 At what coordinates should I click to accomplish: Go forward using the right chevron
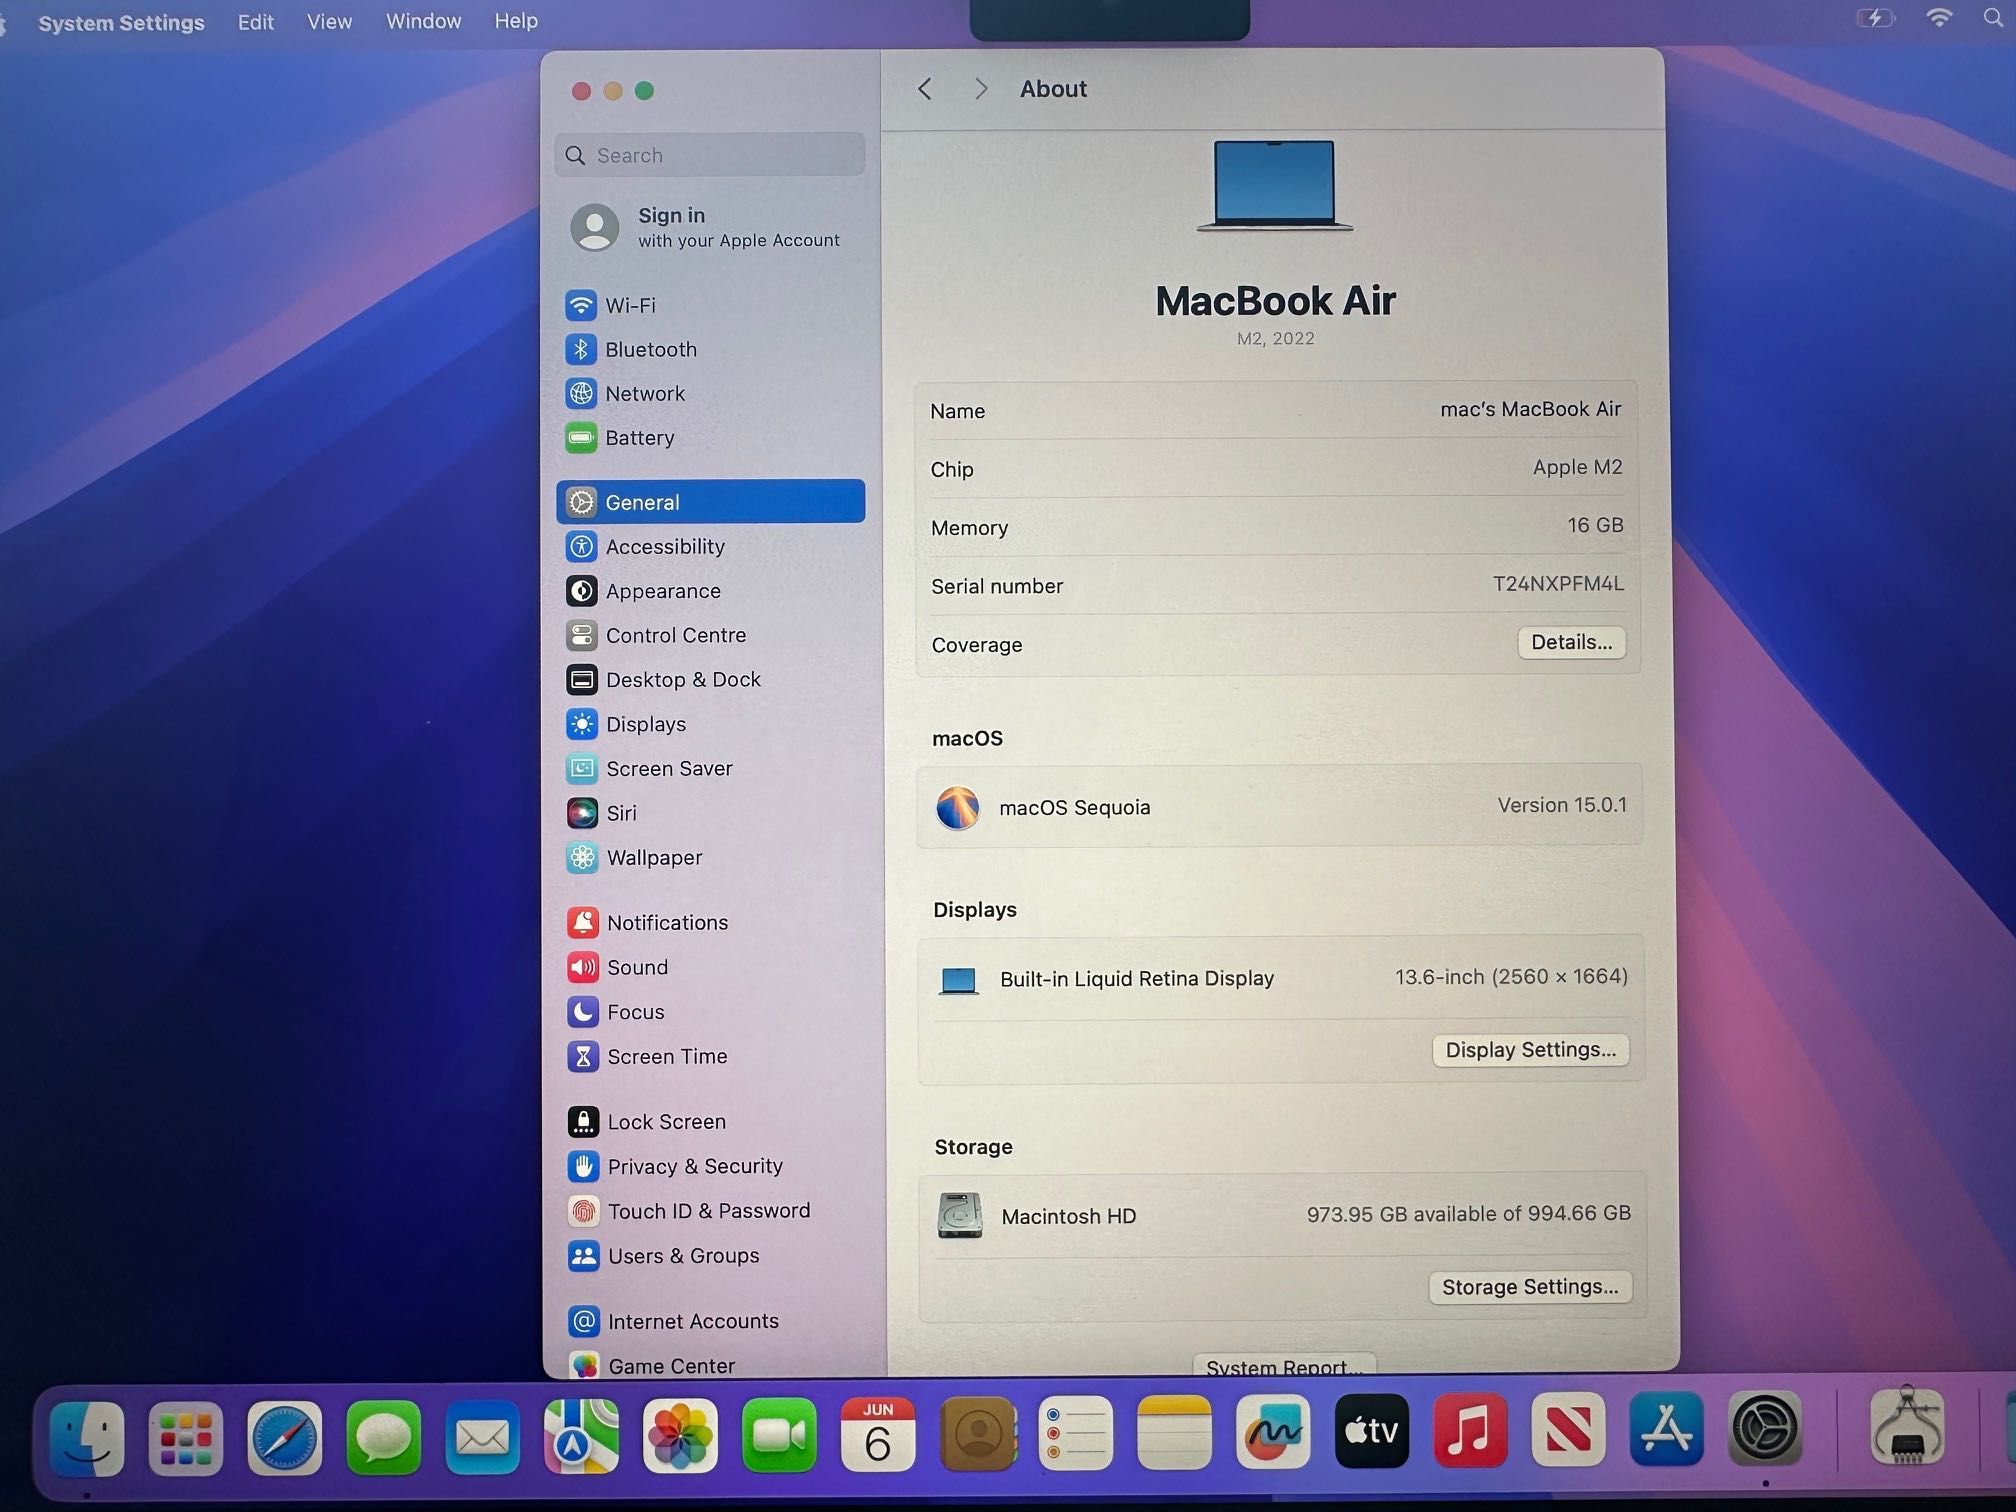coord(981,89)
